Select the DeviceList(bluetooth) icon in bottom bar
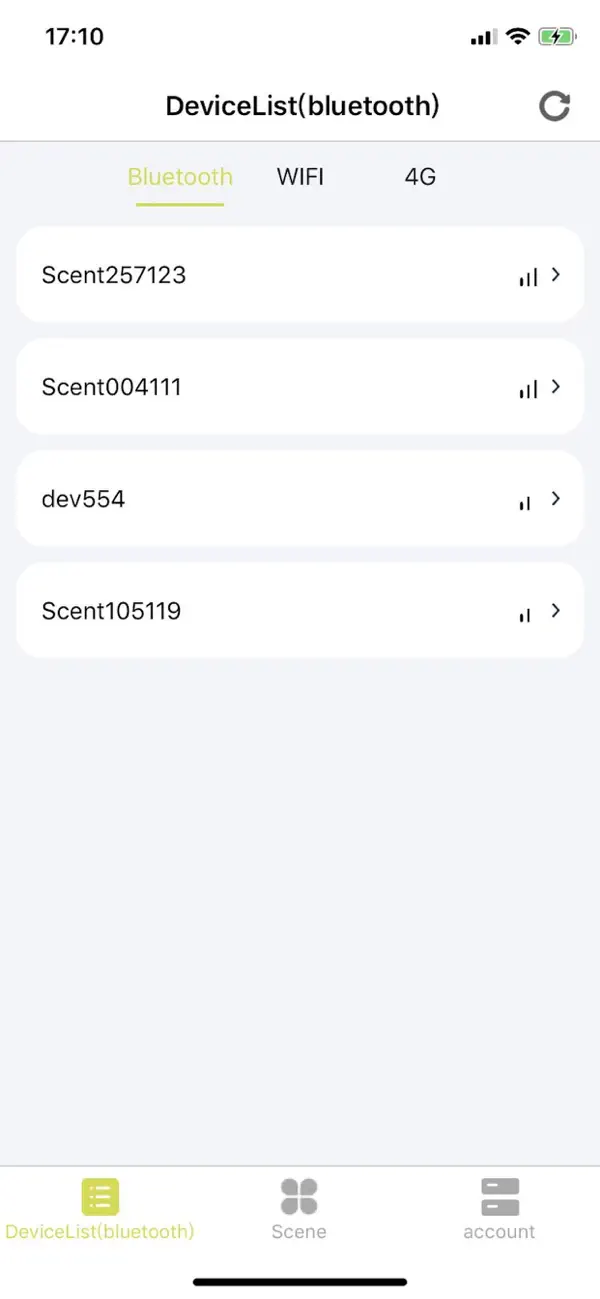The image size is (600, 1299). pos(99,1196)
